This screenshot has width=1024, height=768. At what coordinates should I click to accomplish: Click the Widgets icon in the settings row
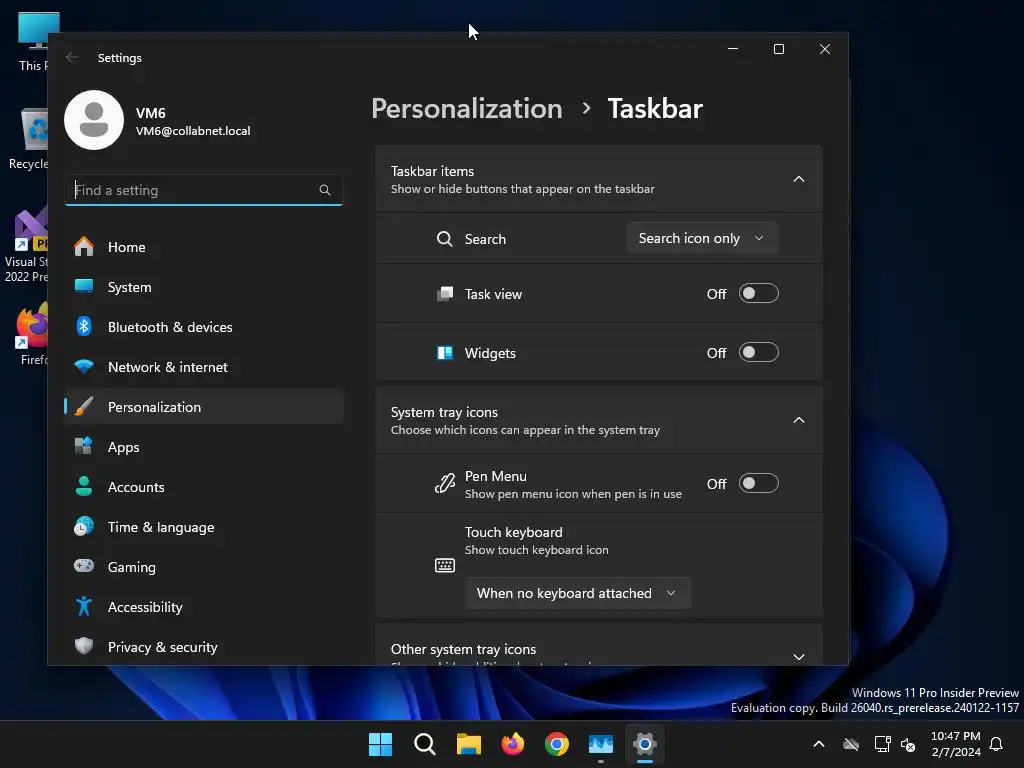[445, 353]
